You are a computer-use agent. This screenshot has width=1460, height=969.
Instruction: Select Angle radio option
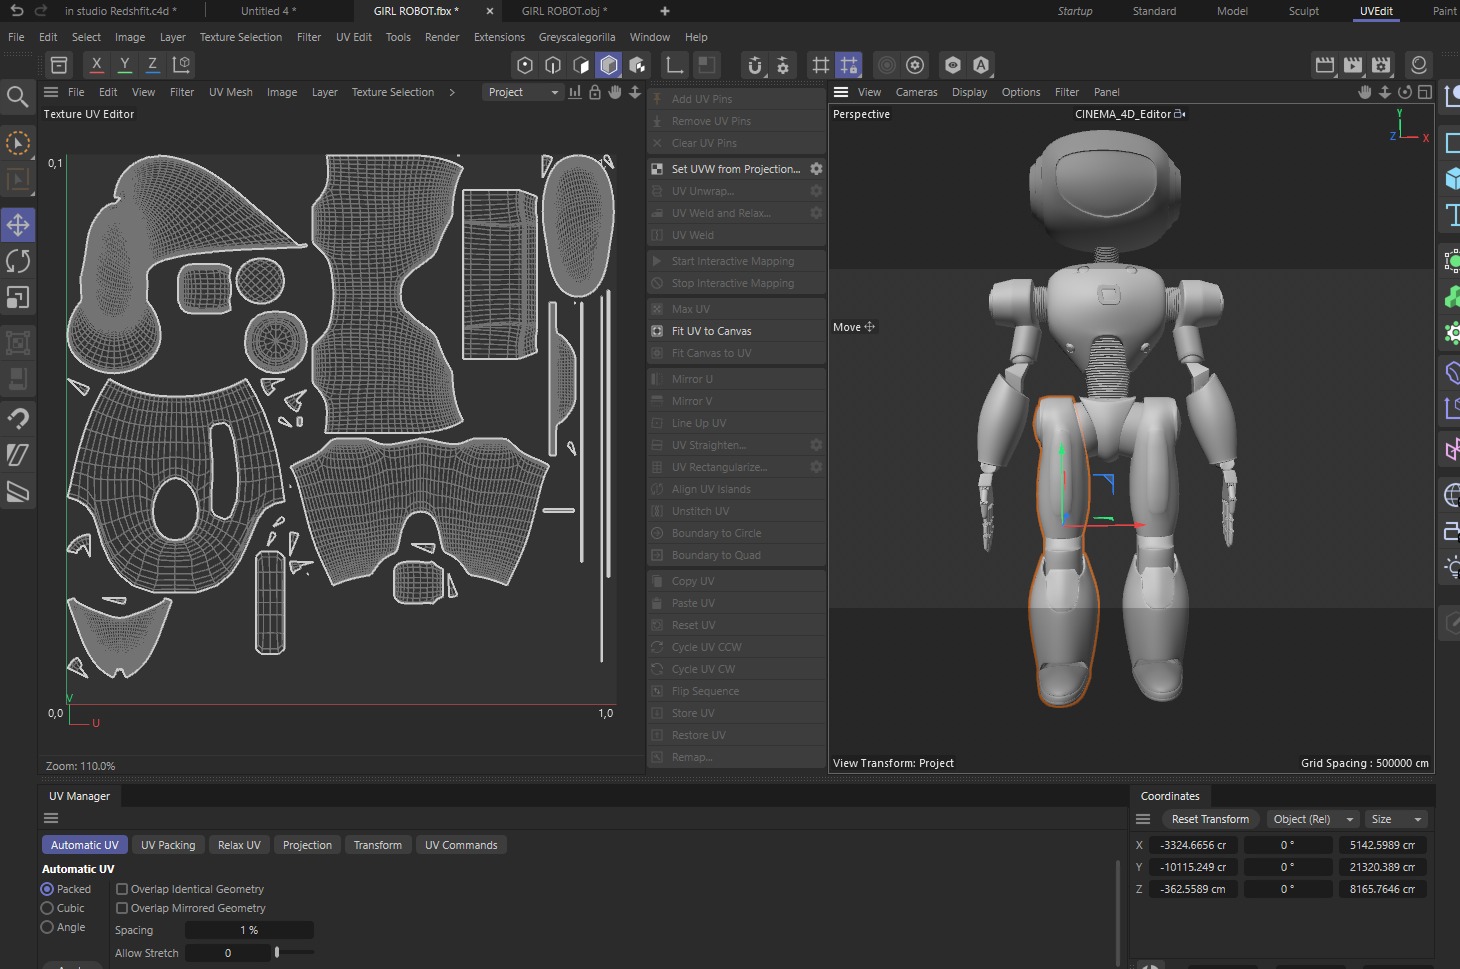point(47,927)
